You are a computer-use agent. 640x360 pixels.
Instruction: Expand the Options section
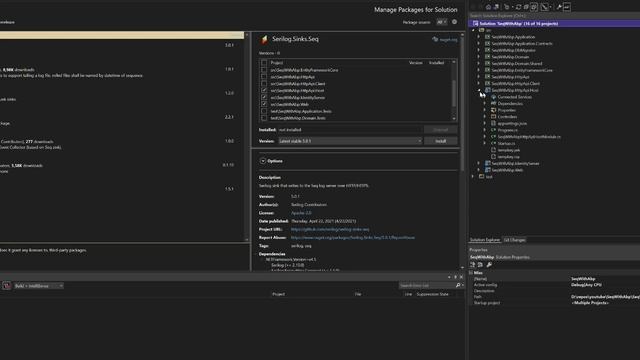263,161
